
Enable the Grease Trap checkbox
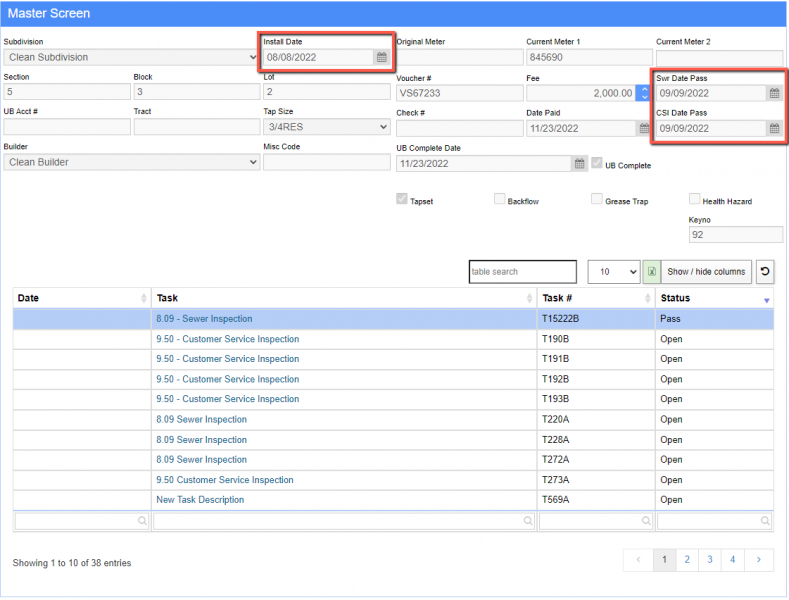597,200
